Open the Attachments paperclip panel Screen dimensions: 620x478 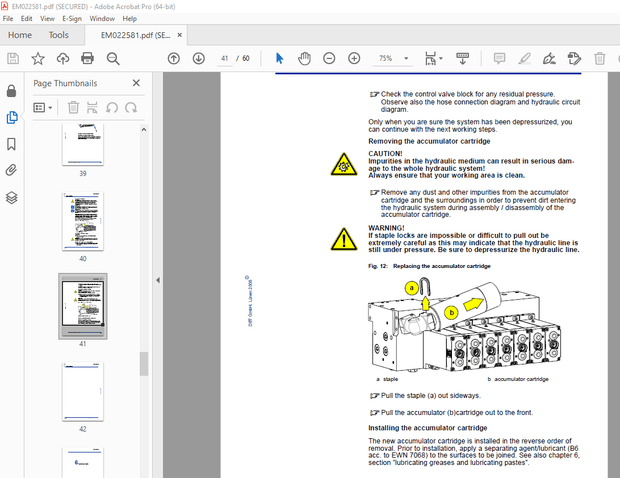(11, 170)
